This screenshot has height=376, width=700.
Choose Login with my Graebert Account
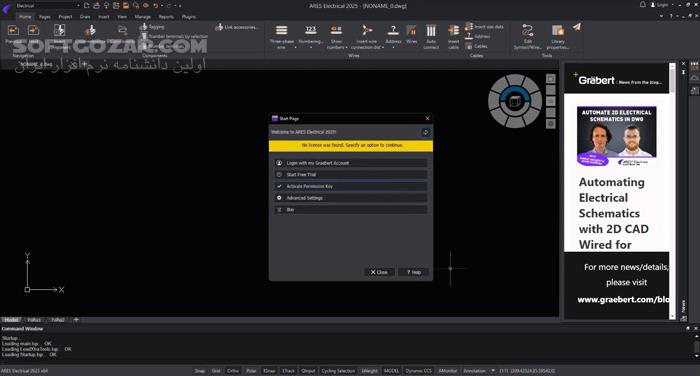350,163
